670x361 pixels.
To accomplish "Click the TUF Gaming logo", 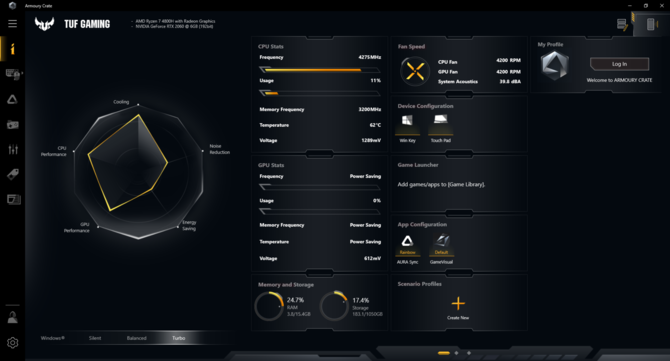I will tap(44, 24).
